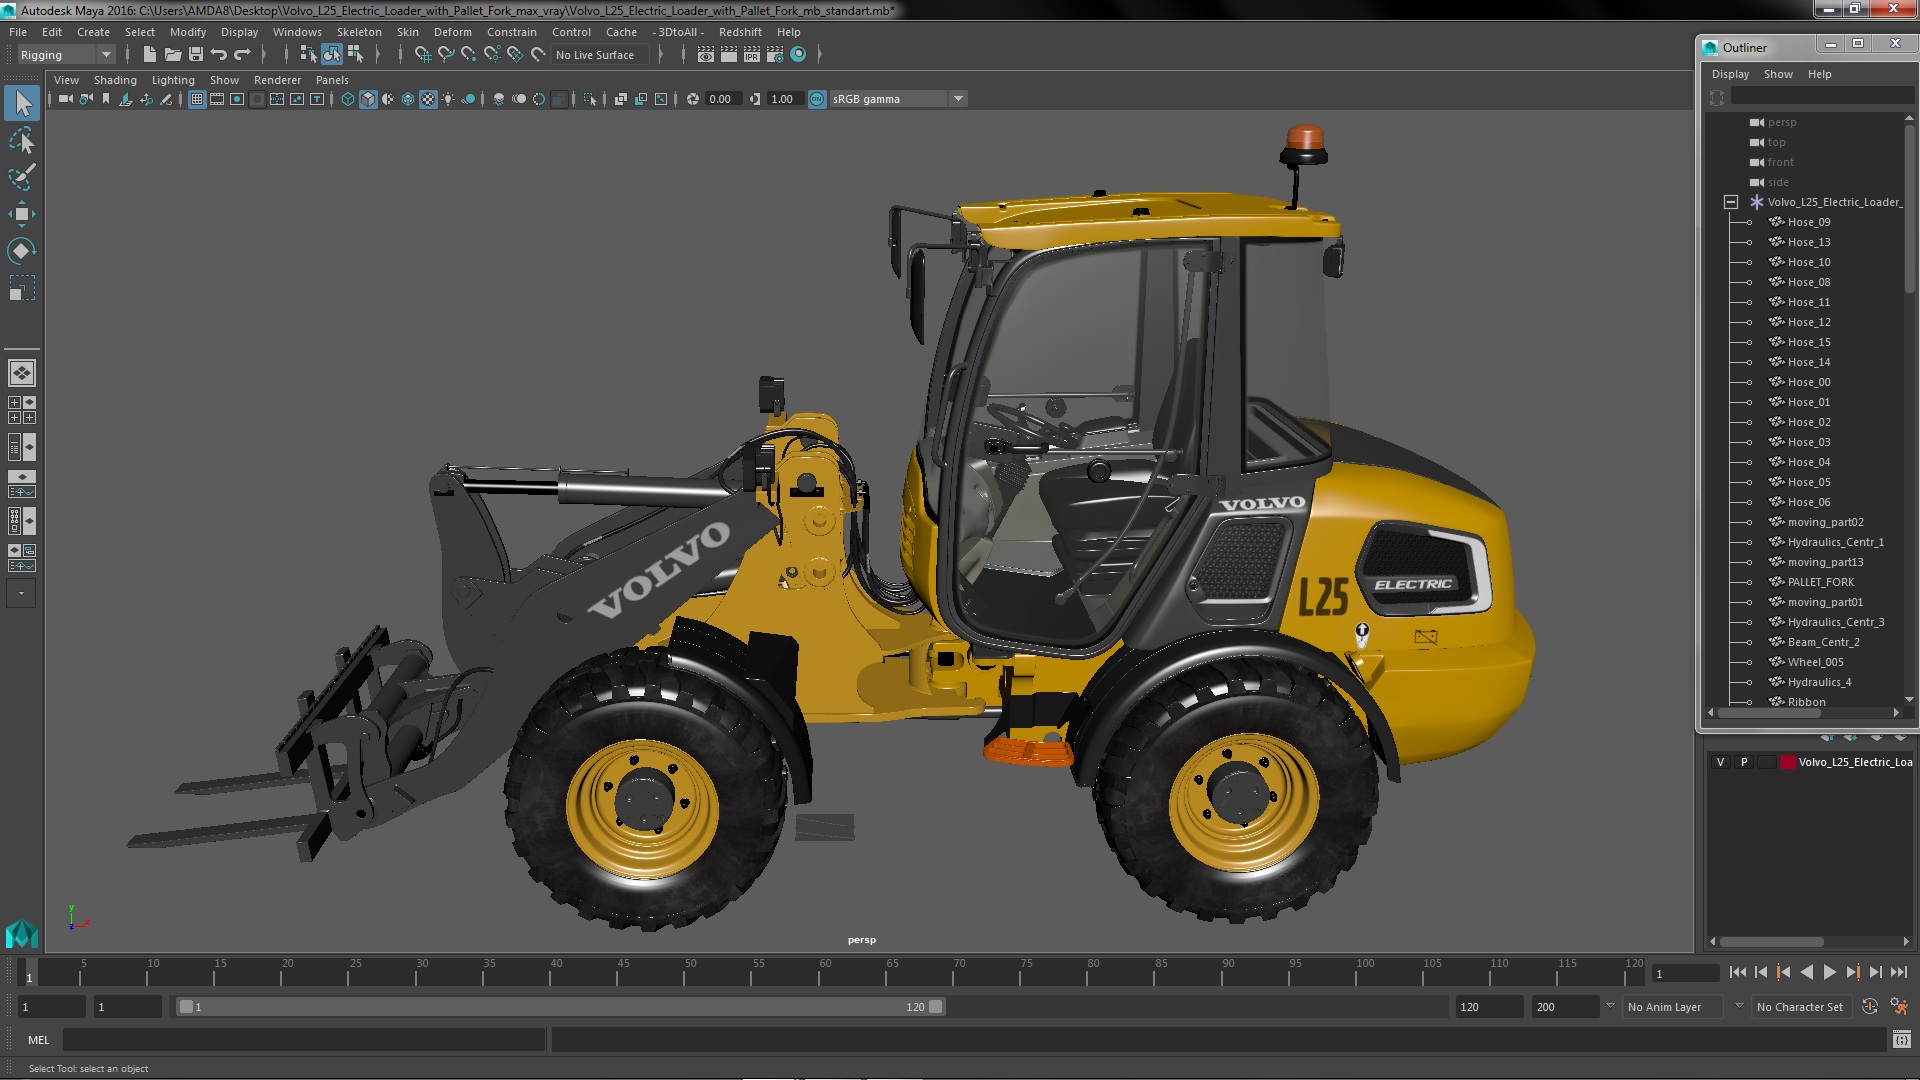1920x1080 pixels.
Task: Play animation forward
Action: (1830, 972)
